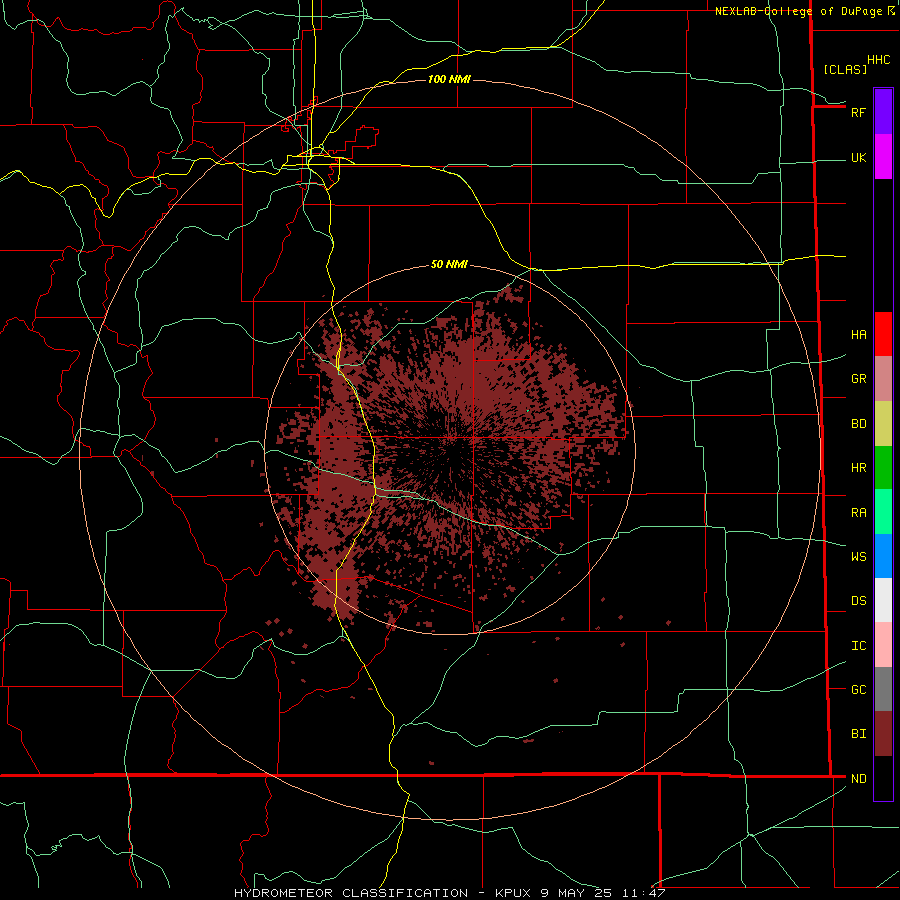The width and height of the screenshot is (900, 900).
Task: Click the gray GC color swatch
Action: [883, 689]
